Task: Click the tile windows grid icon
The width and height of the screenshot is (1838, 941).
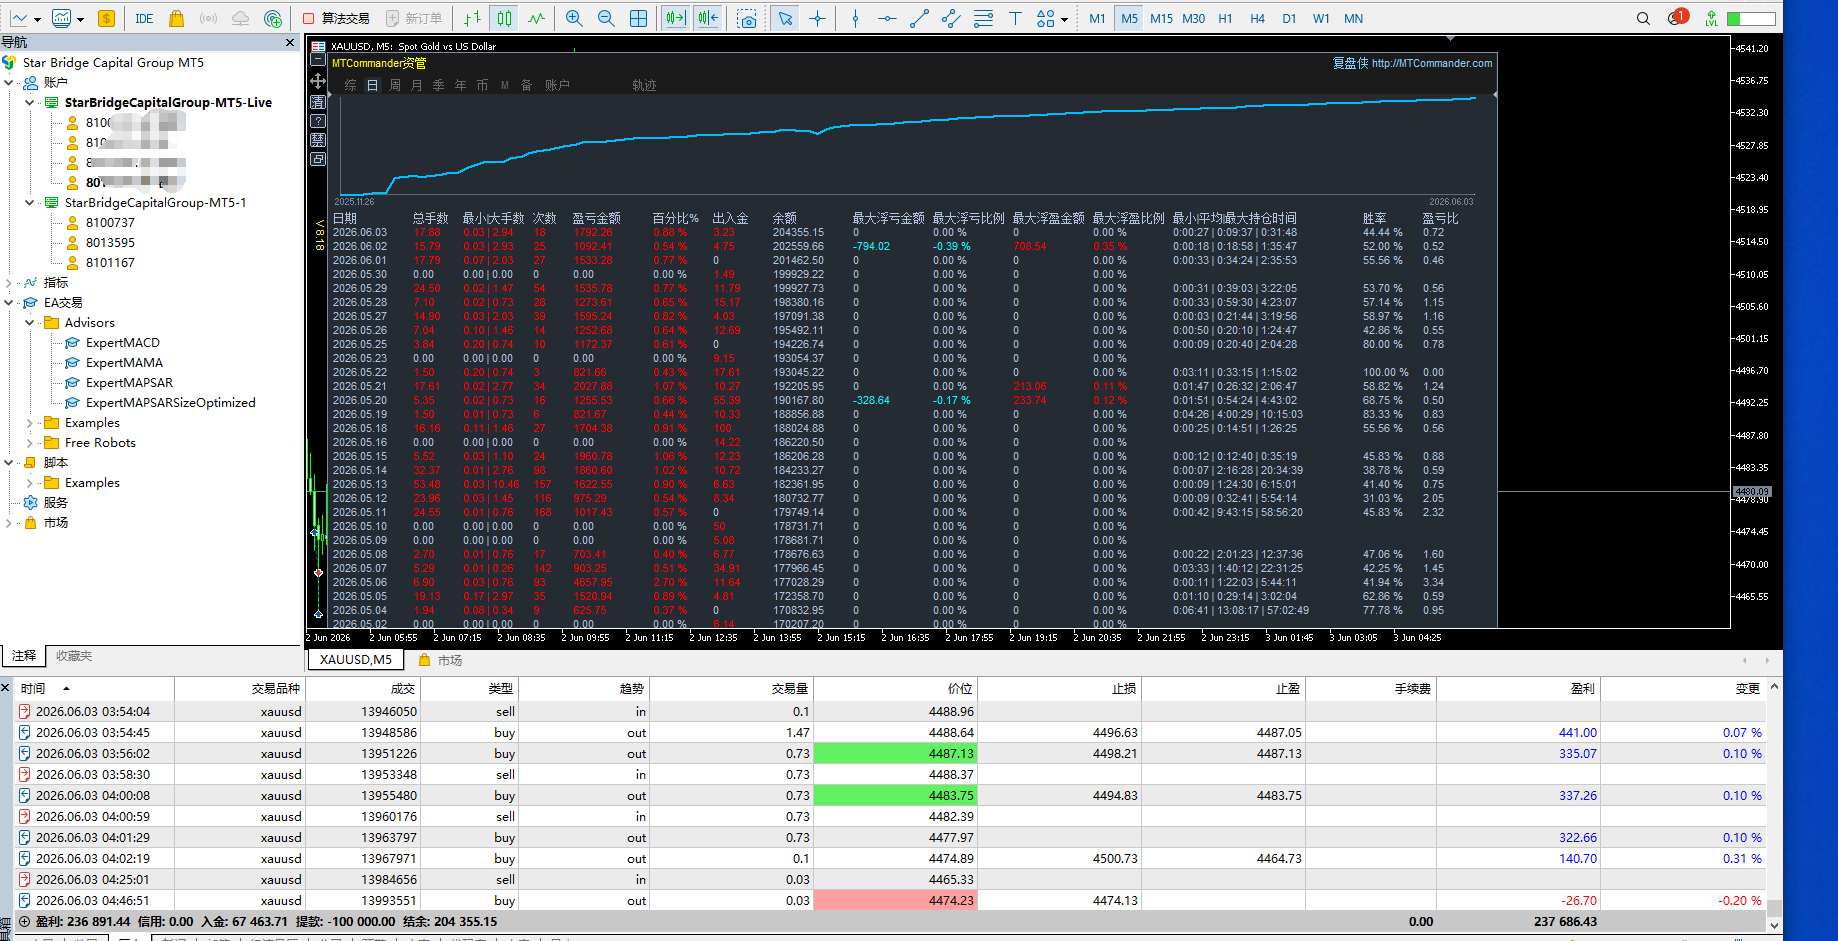Action: (x=638, y=18)
